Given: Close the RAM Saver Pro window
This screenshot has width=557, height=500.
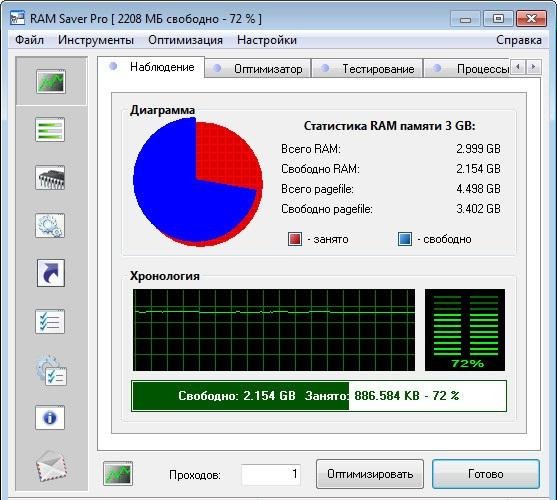Looking at the screenshot, I should point(531,19).
